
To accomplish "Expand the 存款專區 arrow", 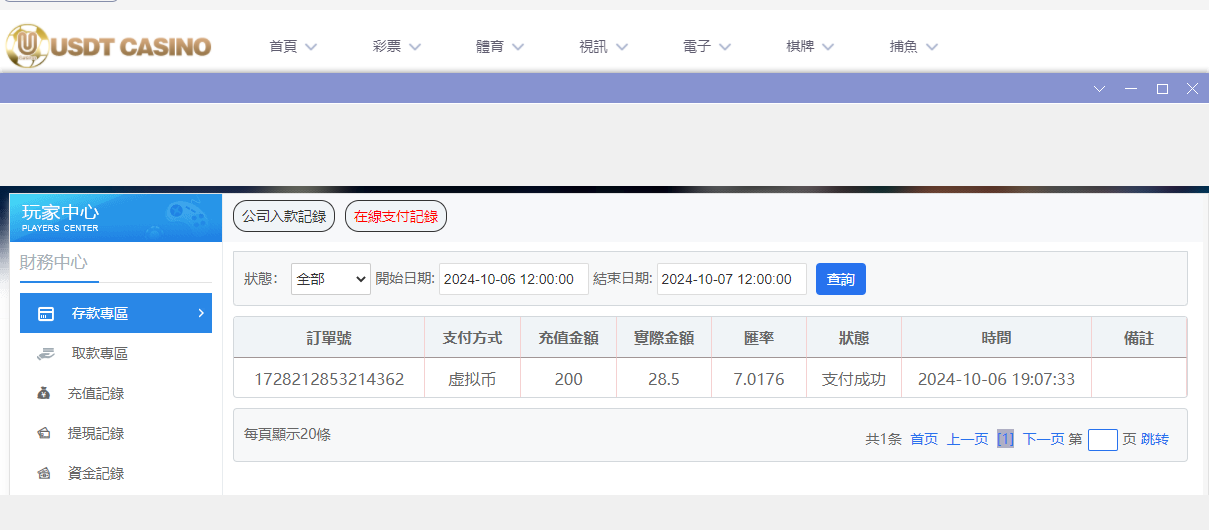I will (x=200, y=314).
